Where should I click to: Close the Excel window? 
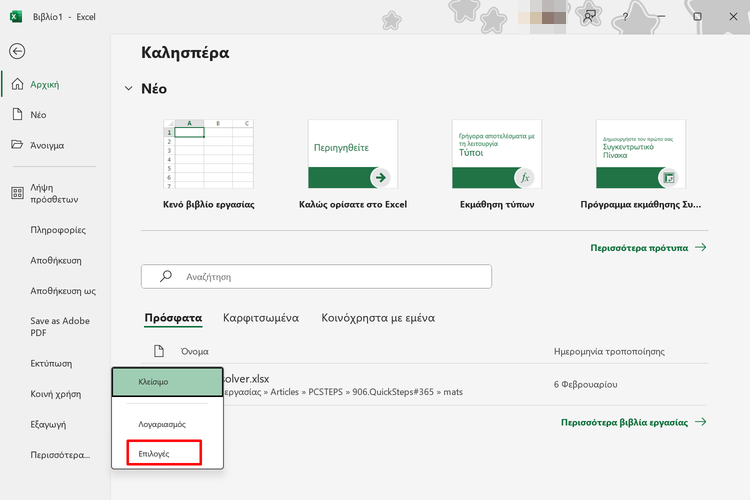pos(733,17)
